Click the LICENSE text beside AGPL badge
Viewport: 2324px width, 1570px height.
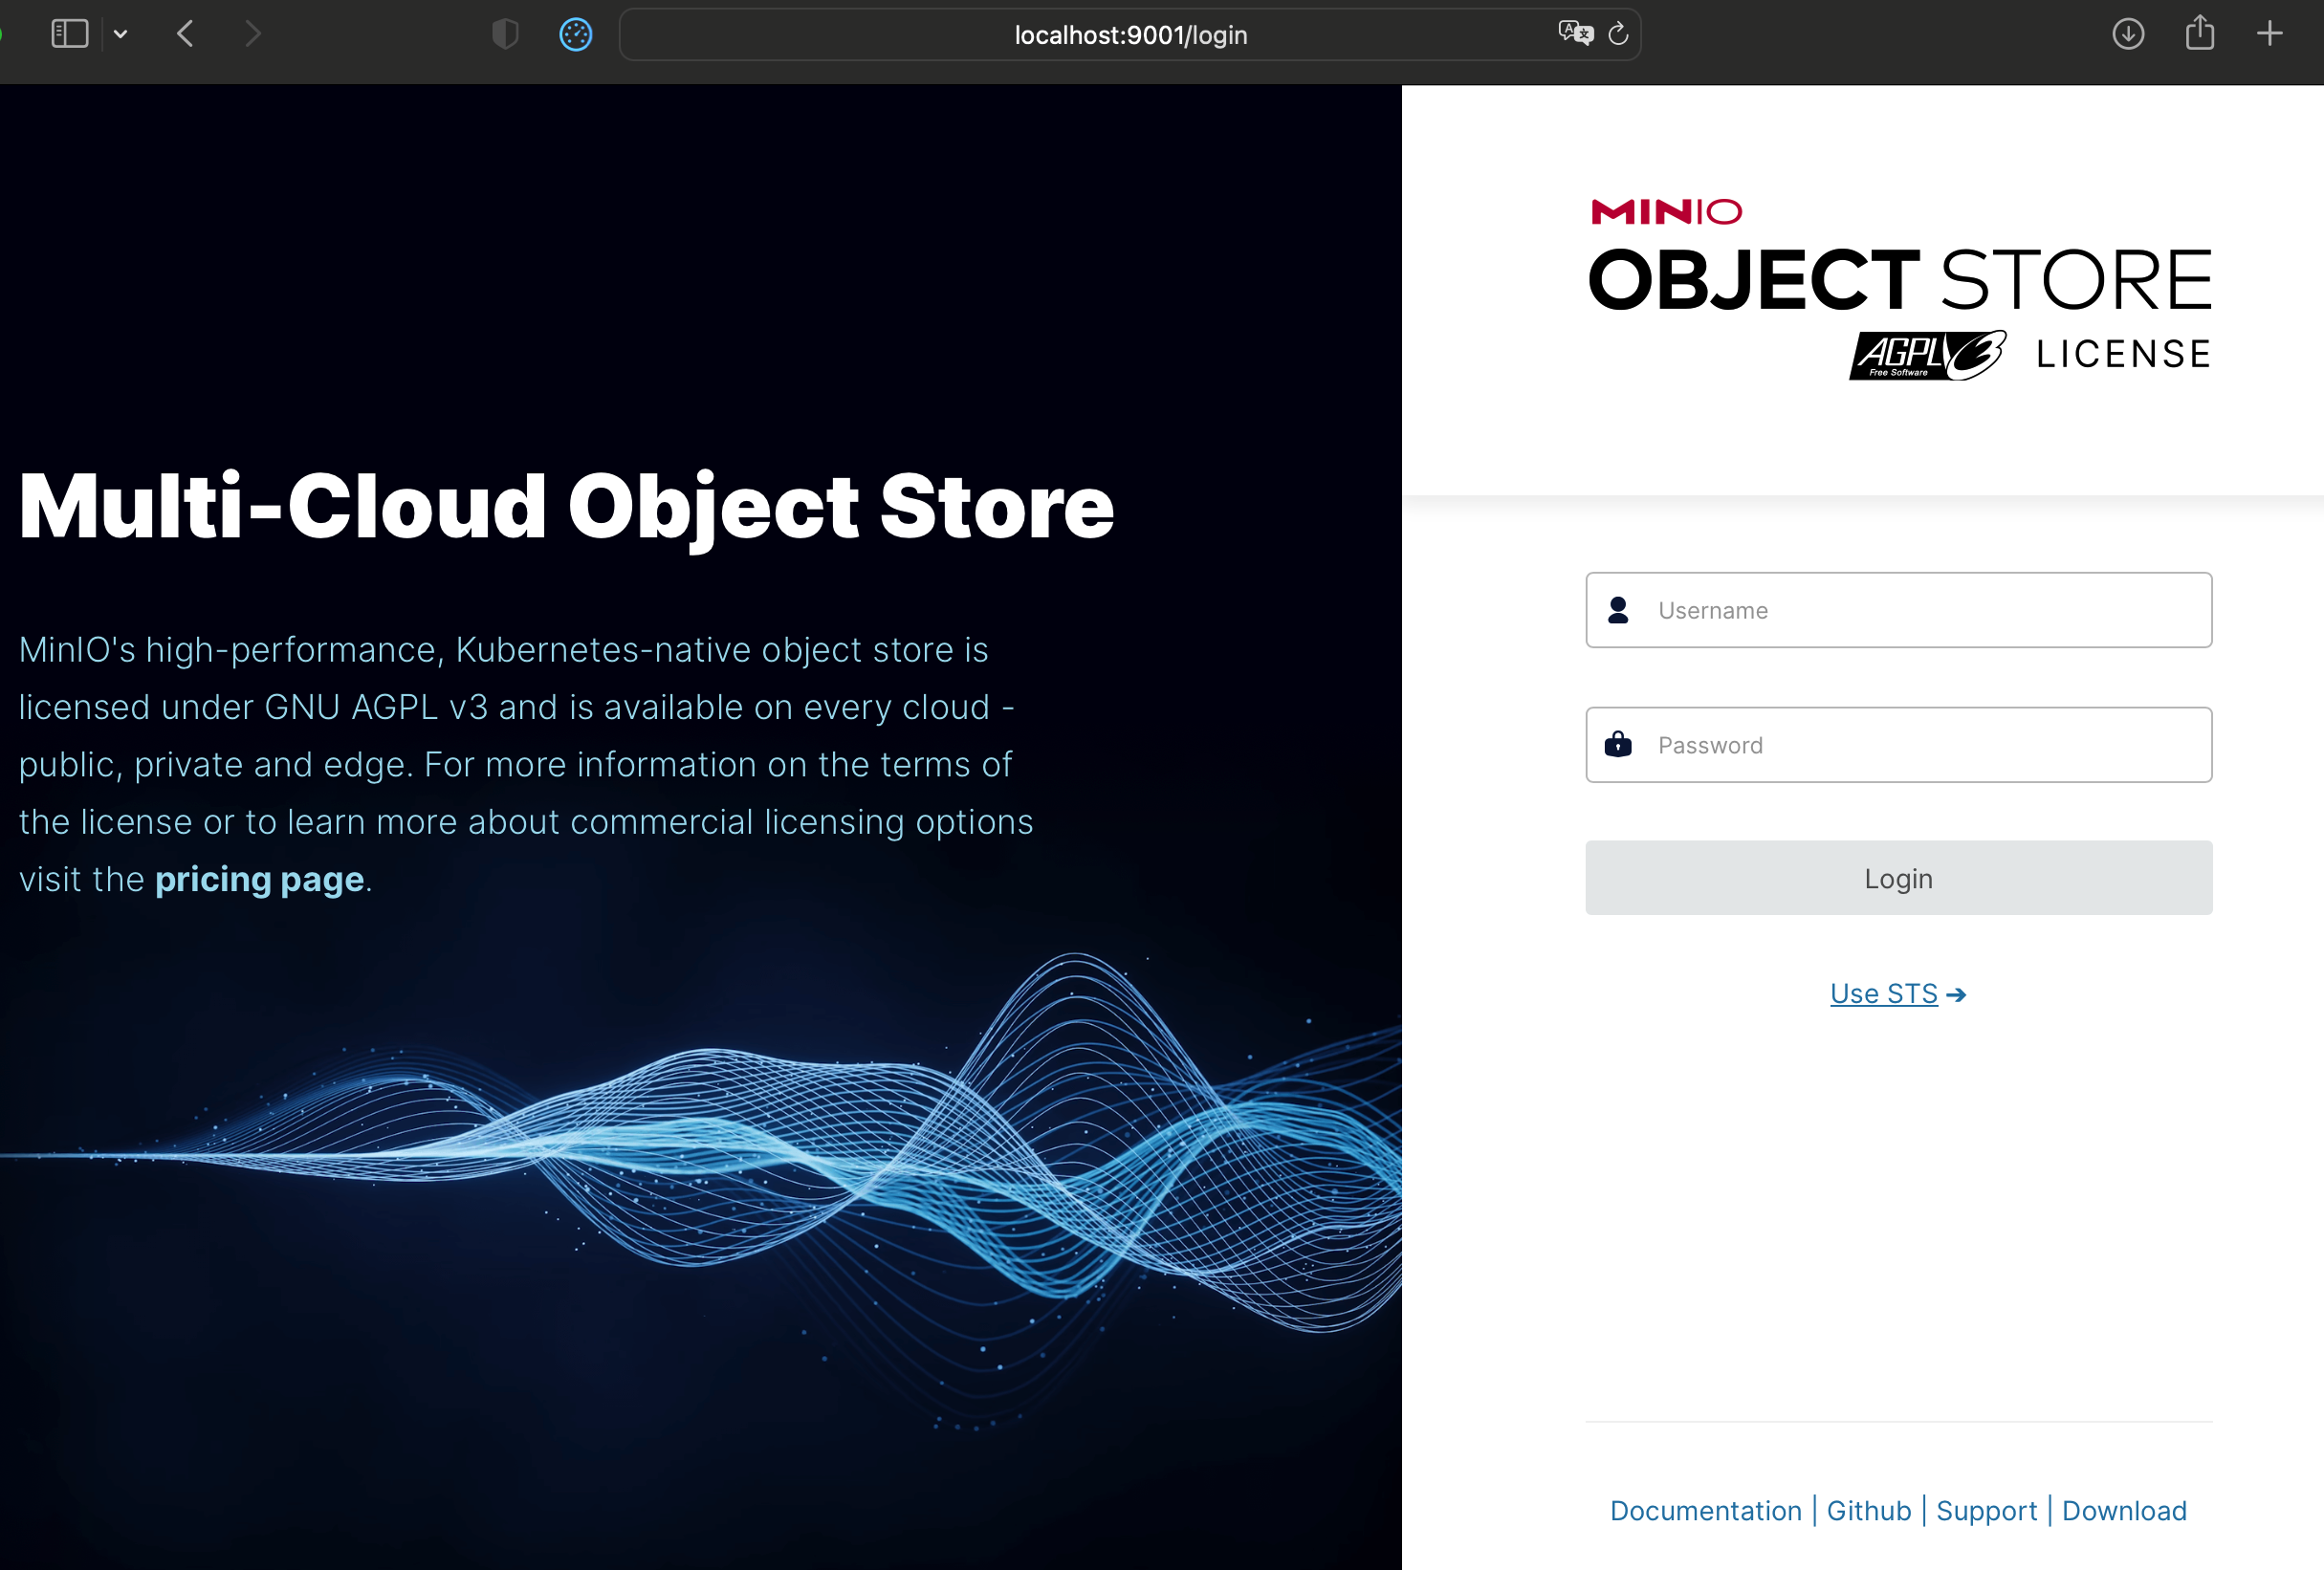tap(2123, 354)
